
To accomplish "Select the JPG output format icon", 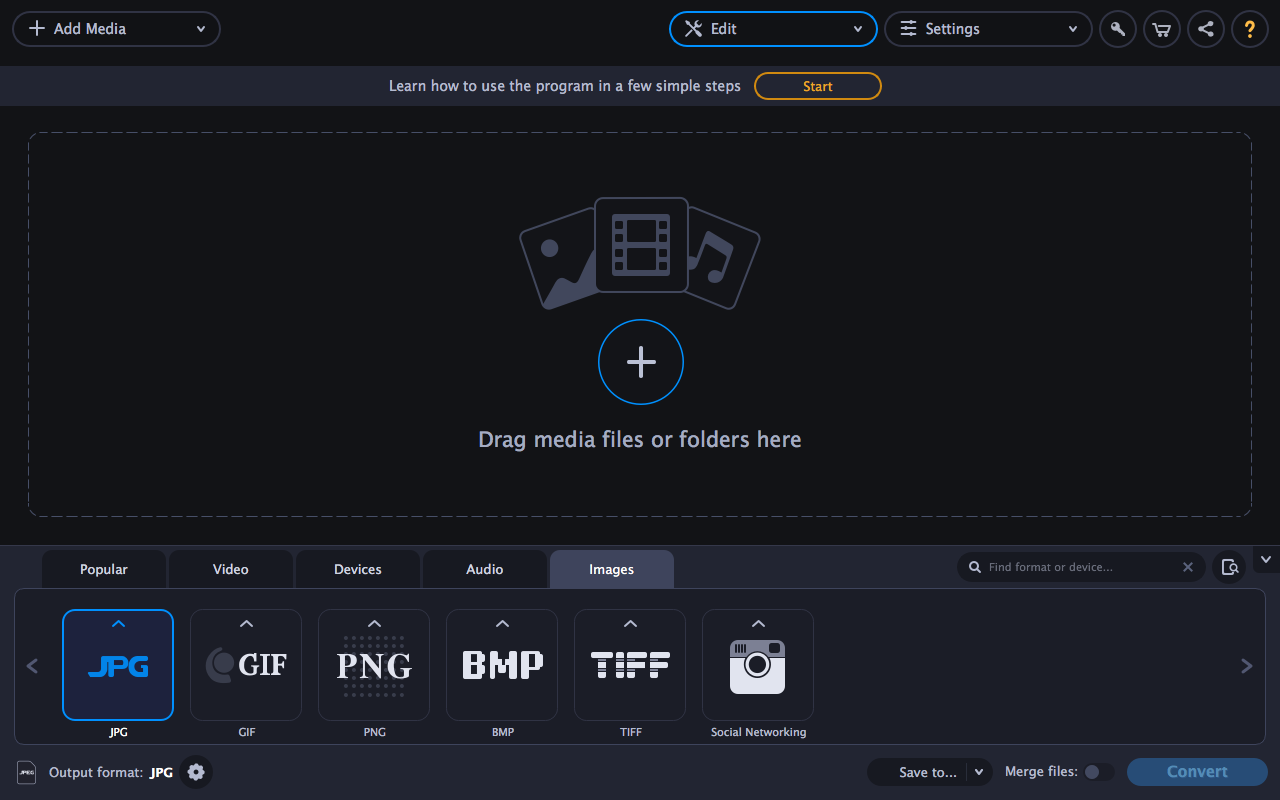I will point(118,664).
